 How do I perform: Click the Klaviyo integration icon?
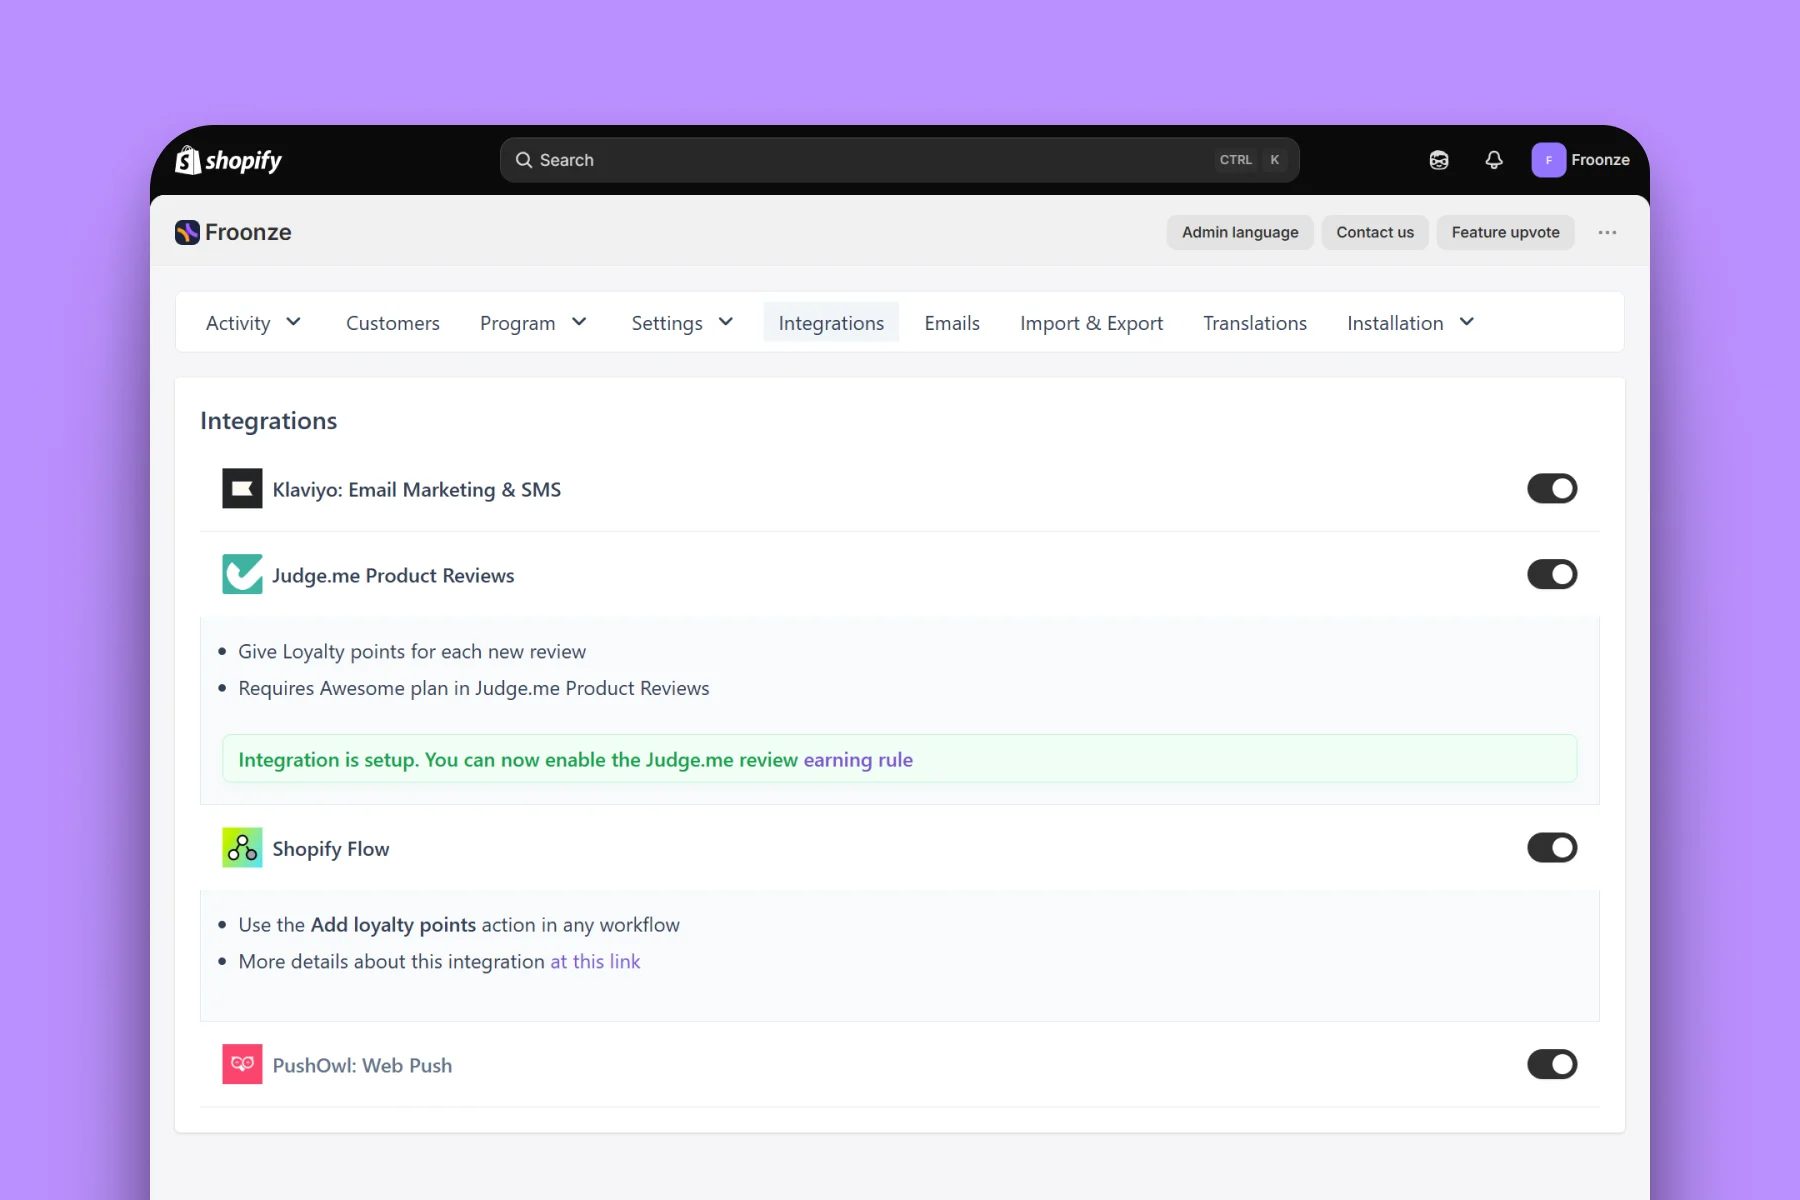242,489
